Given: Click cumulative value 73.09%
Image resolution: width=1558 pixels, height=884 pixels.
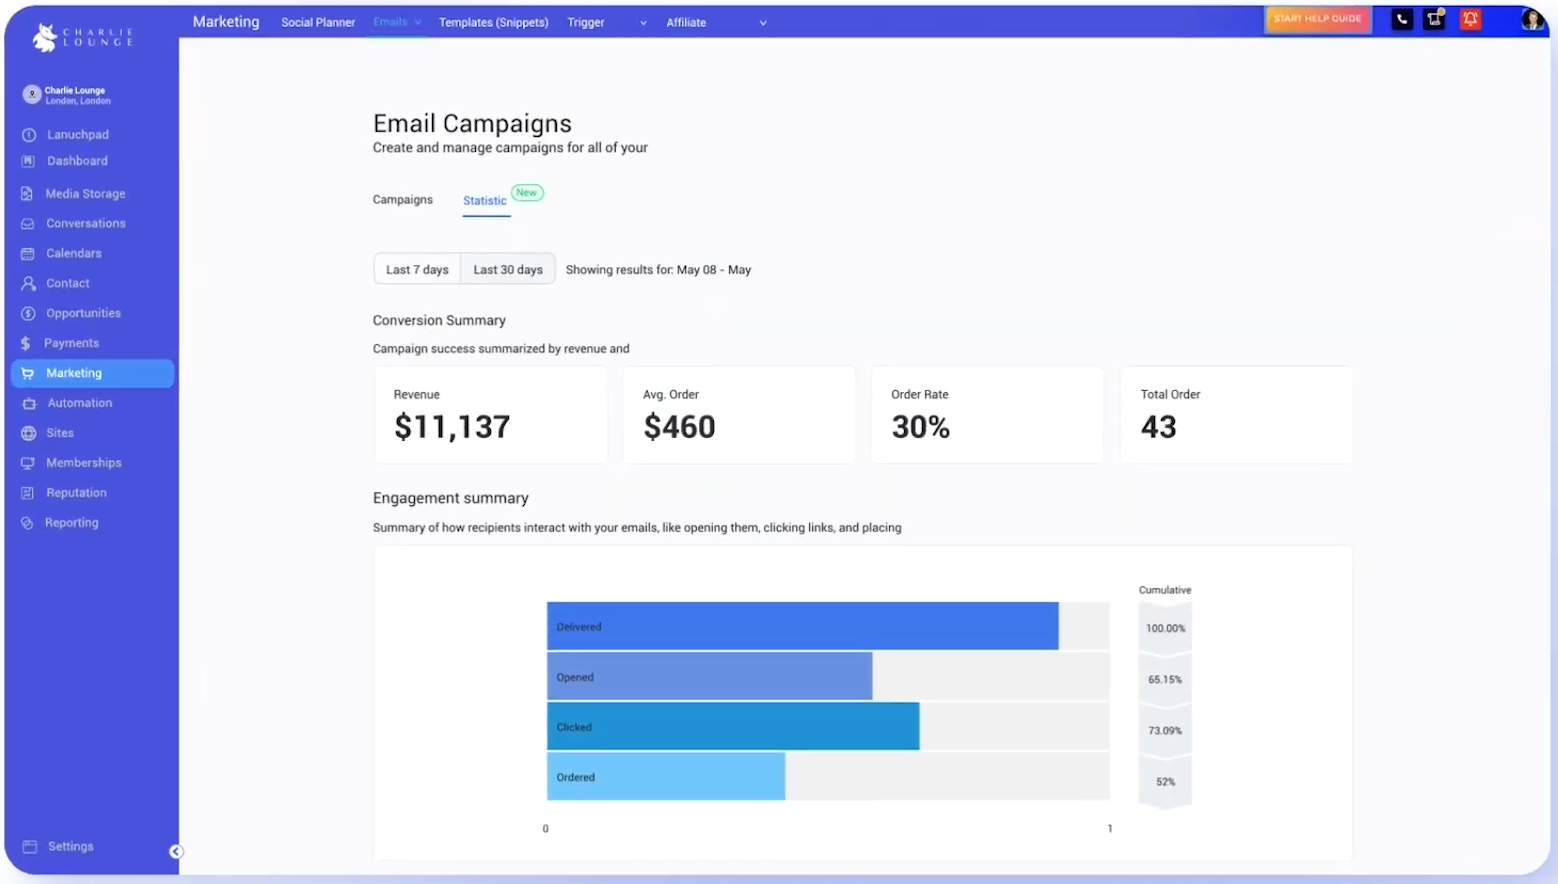Looking at the screenshot, I should [1165, 731].
